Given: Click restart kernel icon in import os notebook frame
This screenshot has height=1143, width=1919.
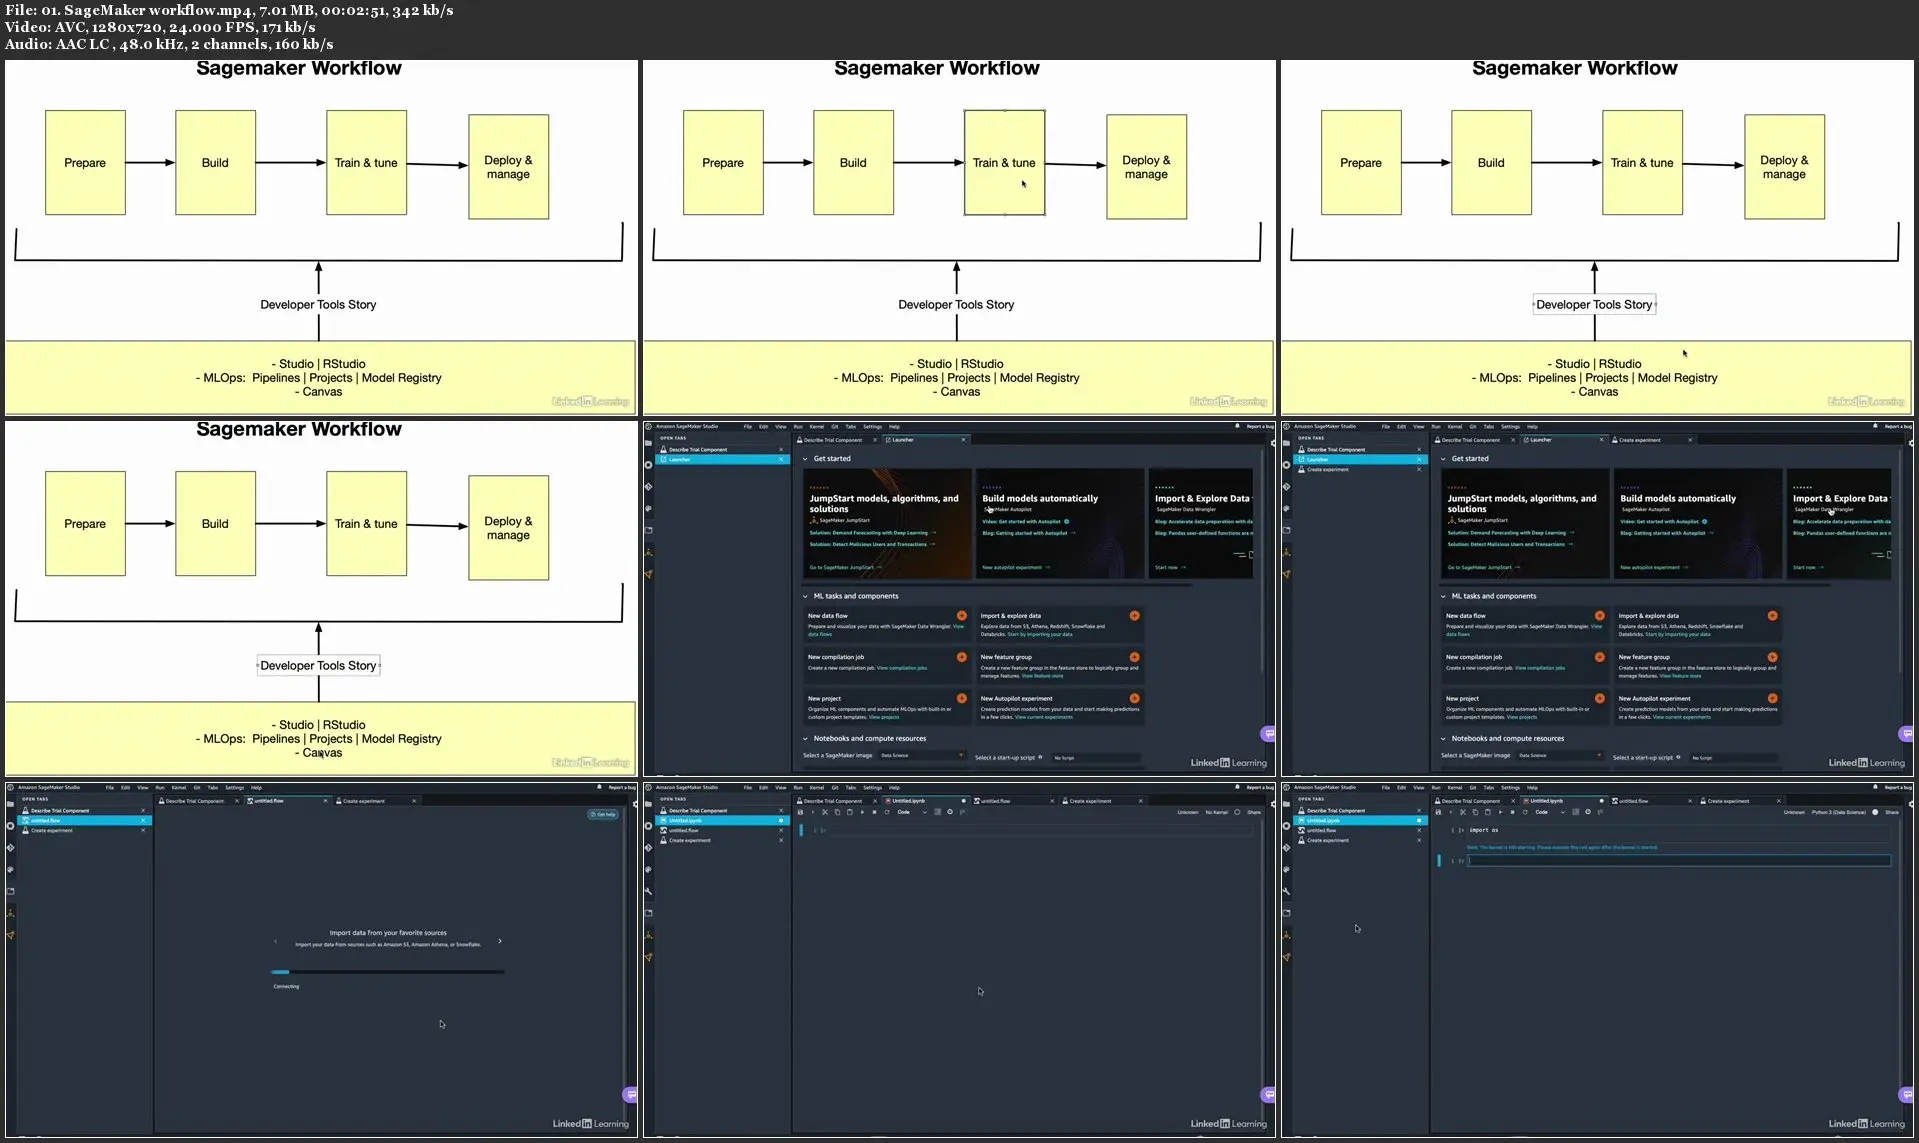Looking at the screenshot, I should [1525, 812].
